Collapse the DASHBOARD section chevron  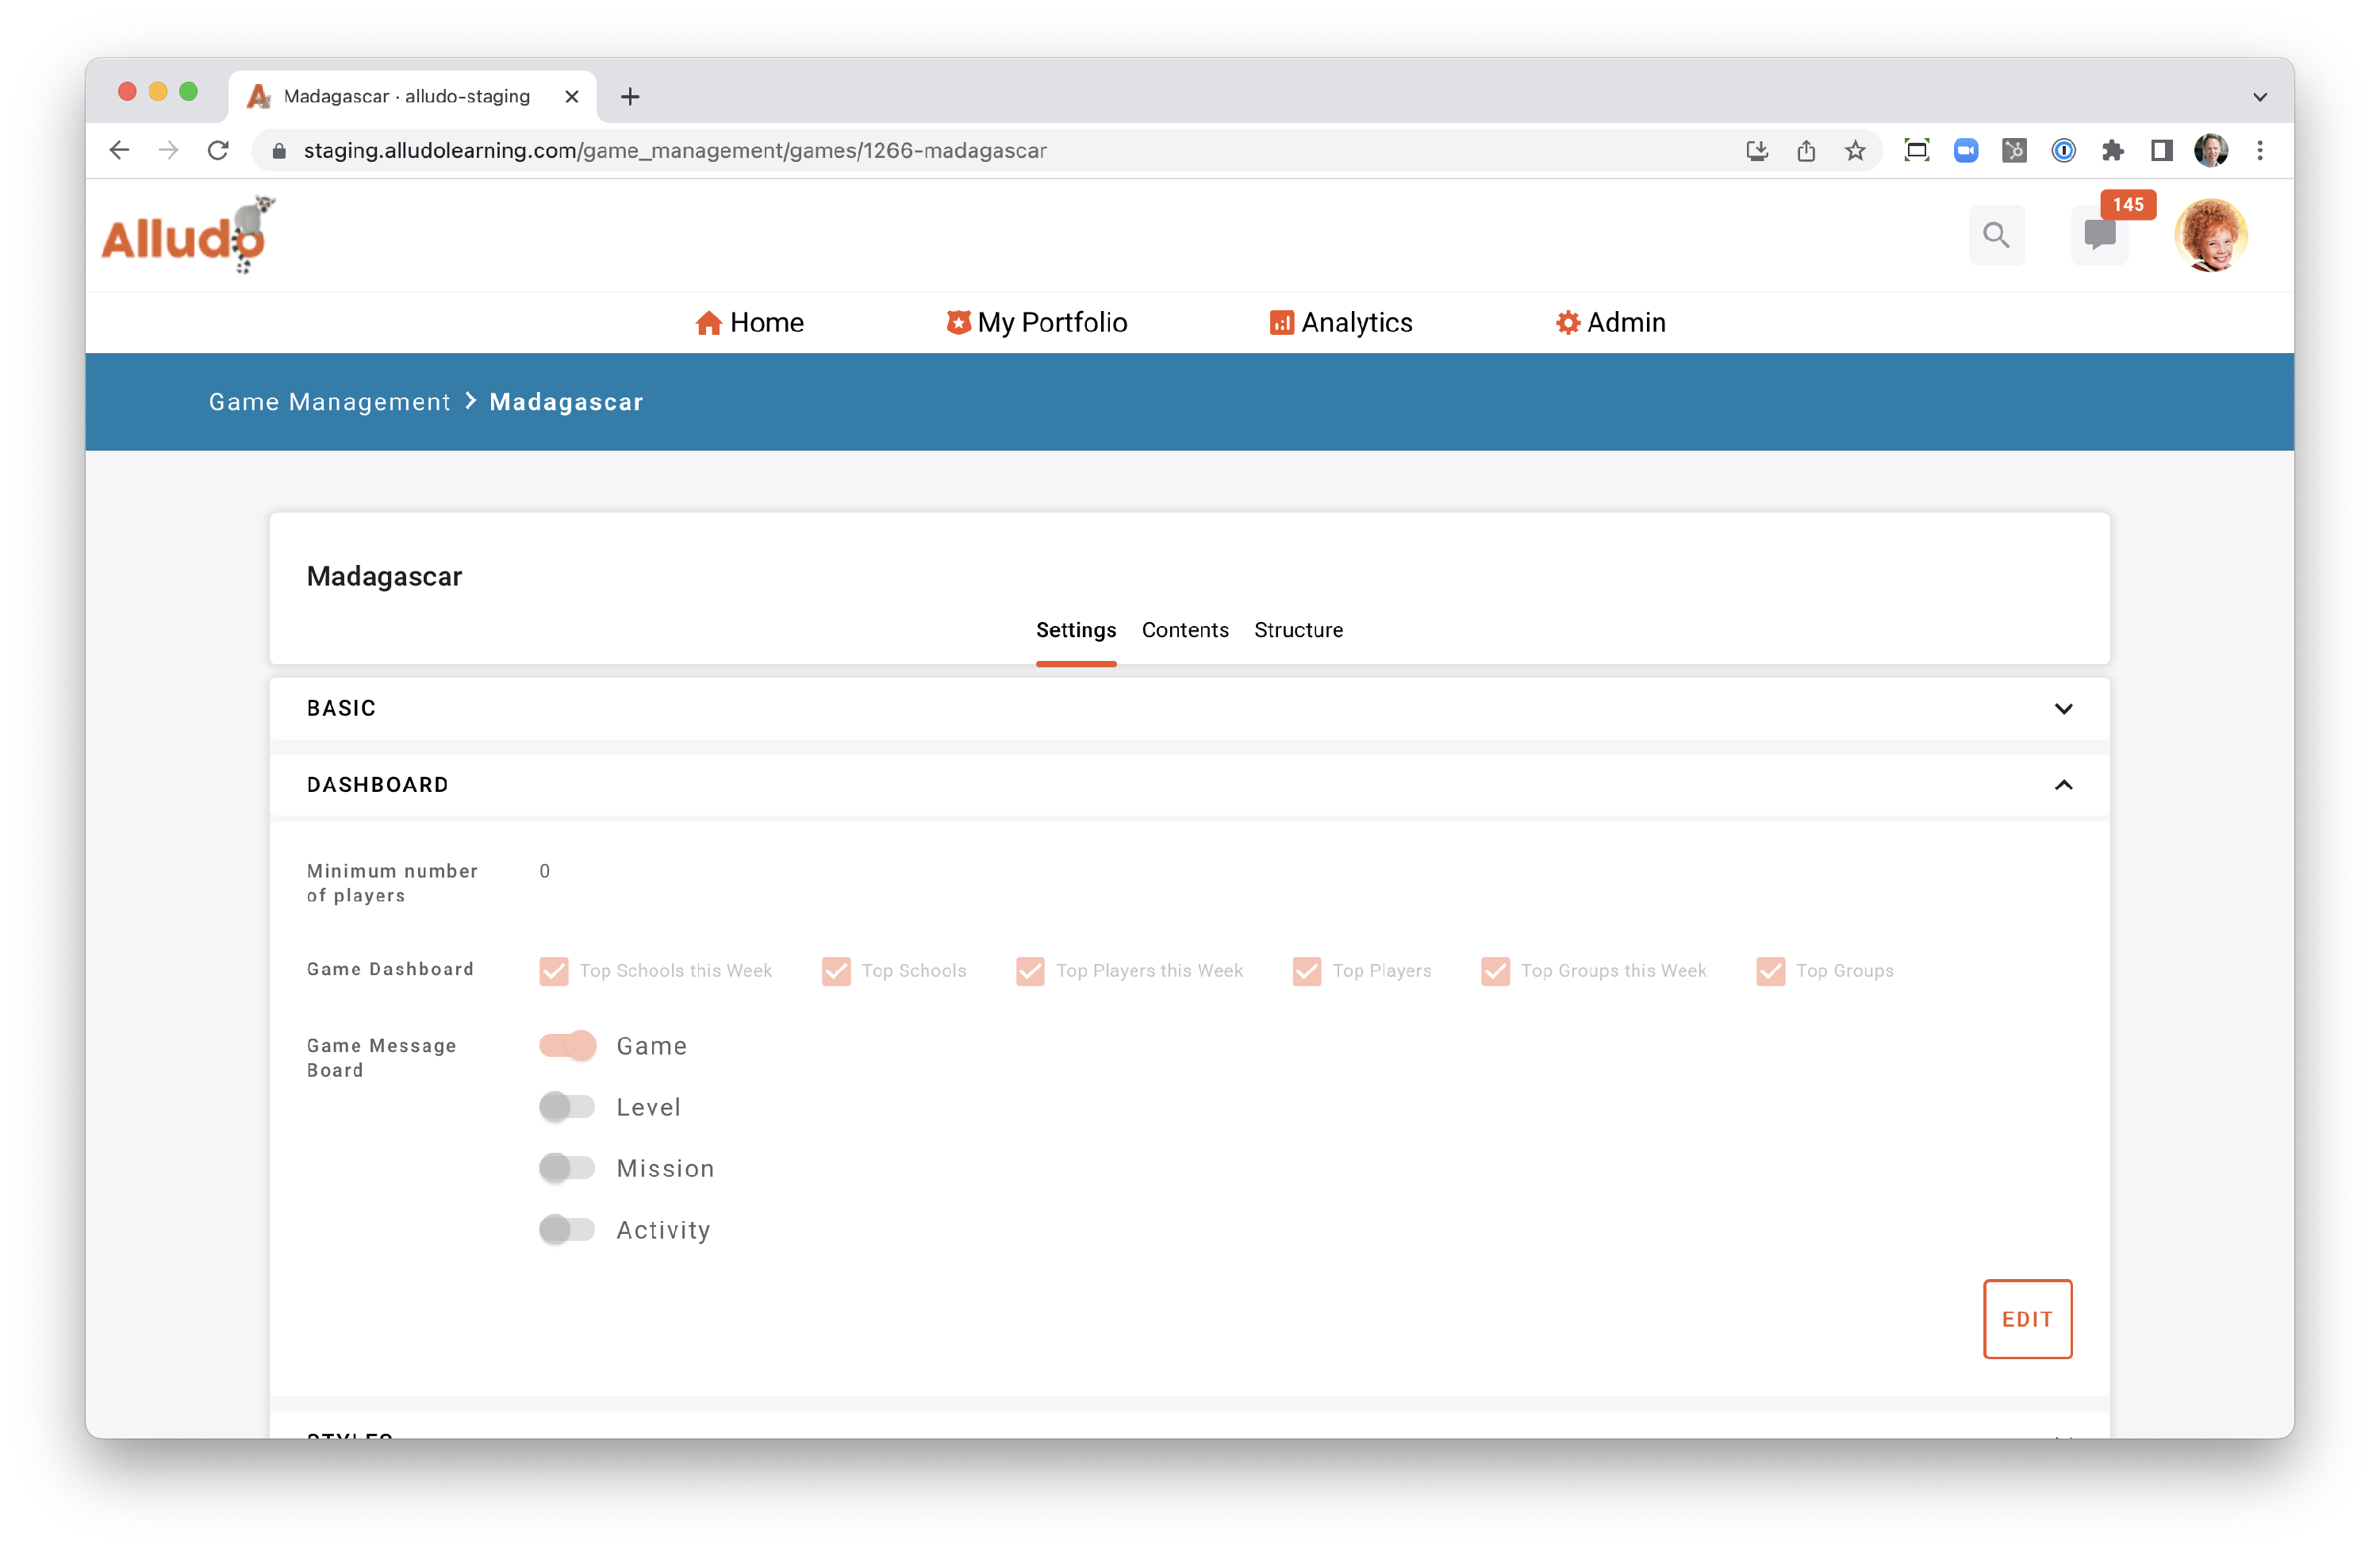2063,785
